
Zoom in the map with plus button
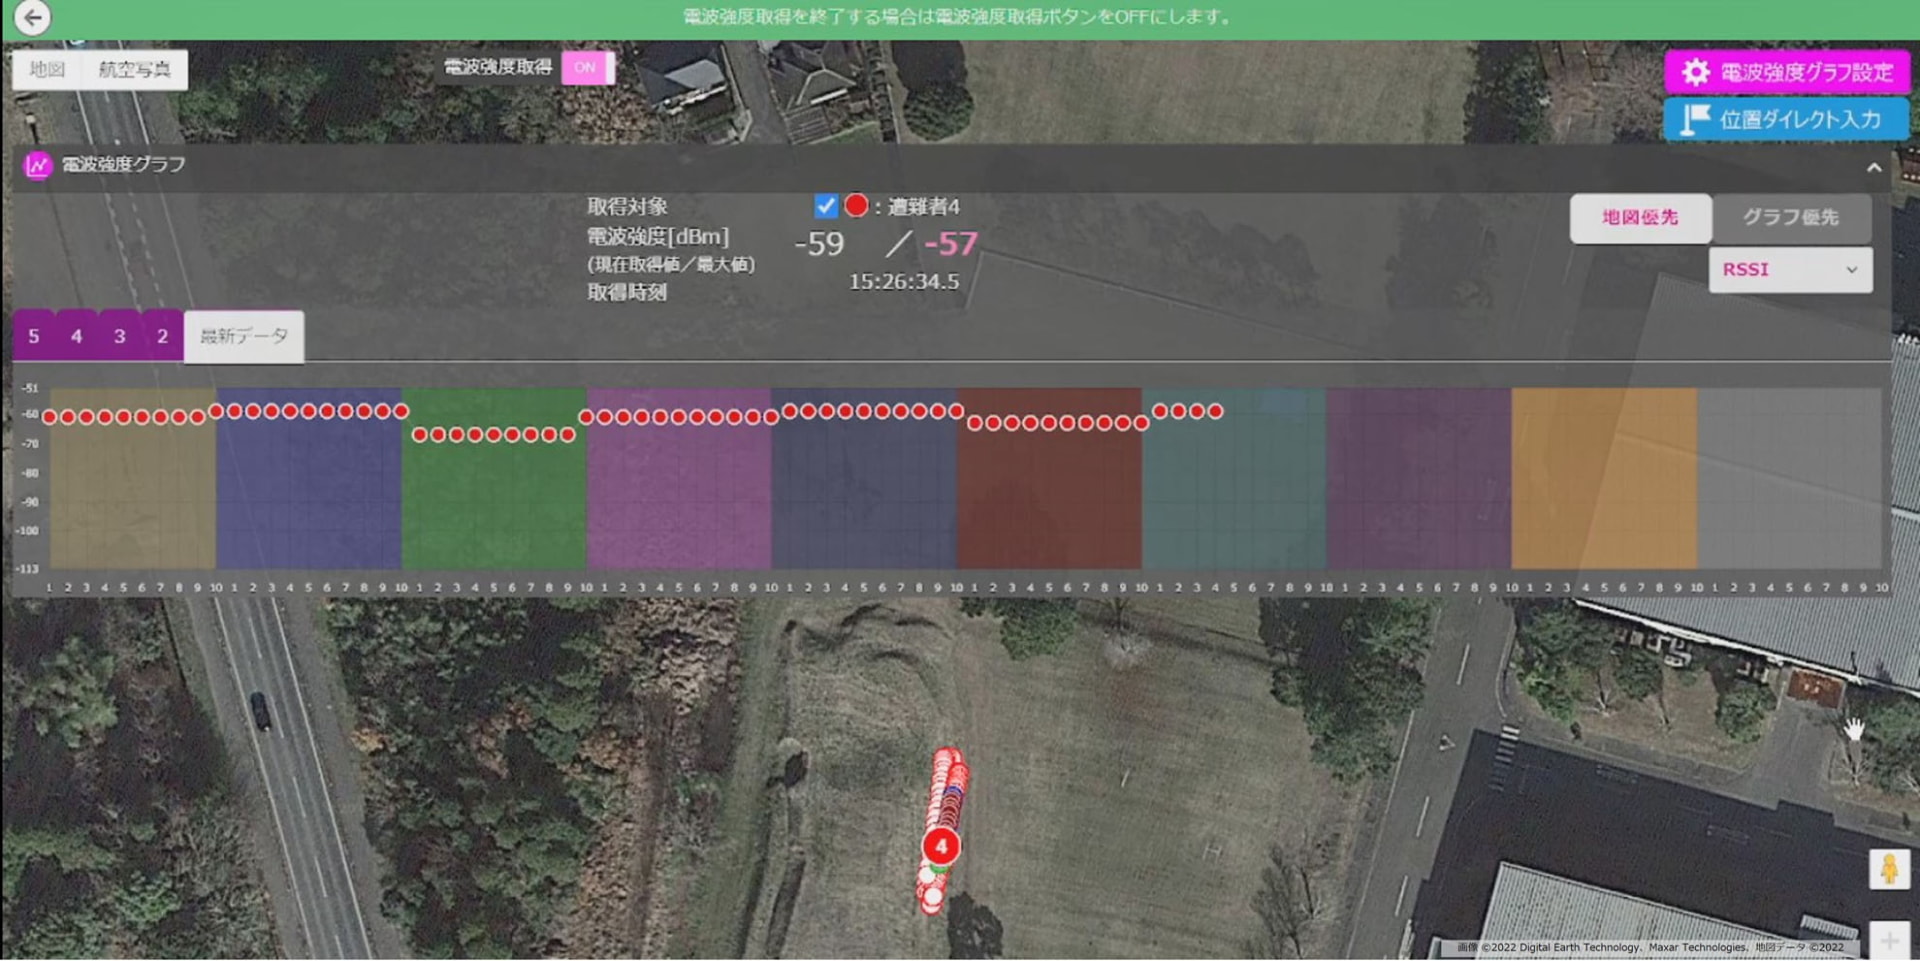1889,940
